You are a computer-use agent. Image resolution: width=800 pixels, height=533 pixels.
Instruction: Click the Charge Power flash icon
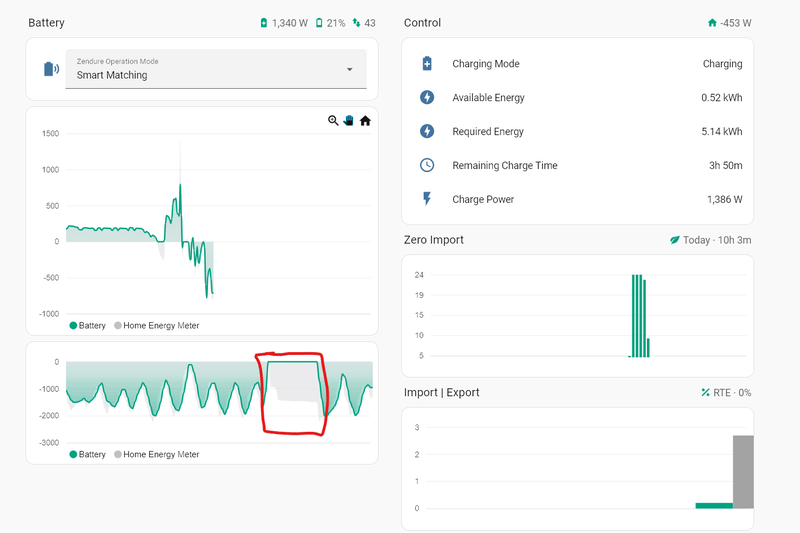click(x=427, y=198)
